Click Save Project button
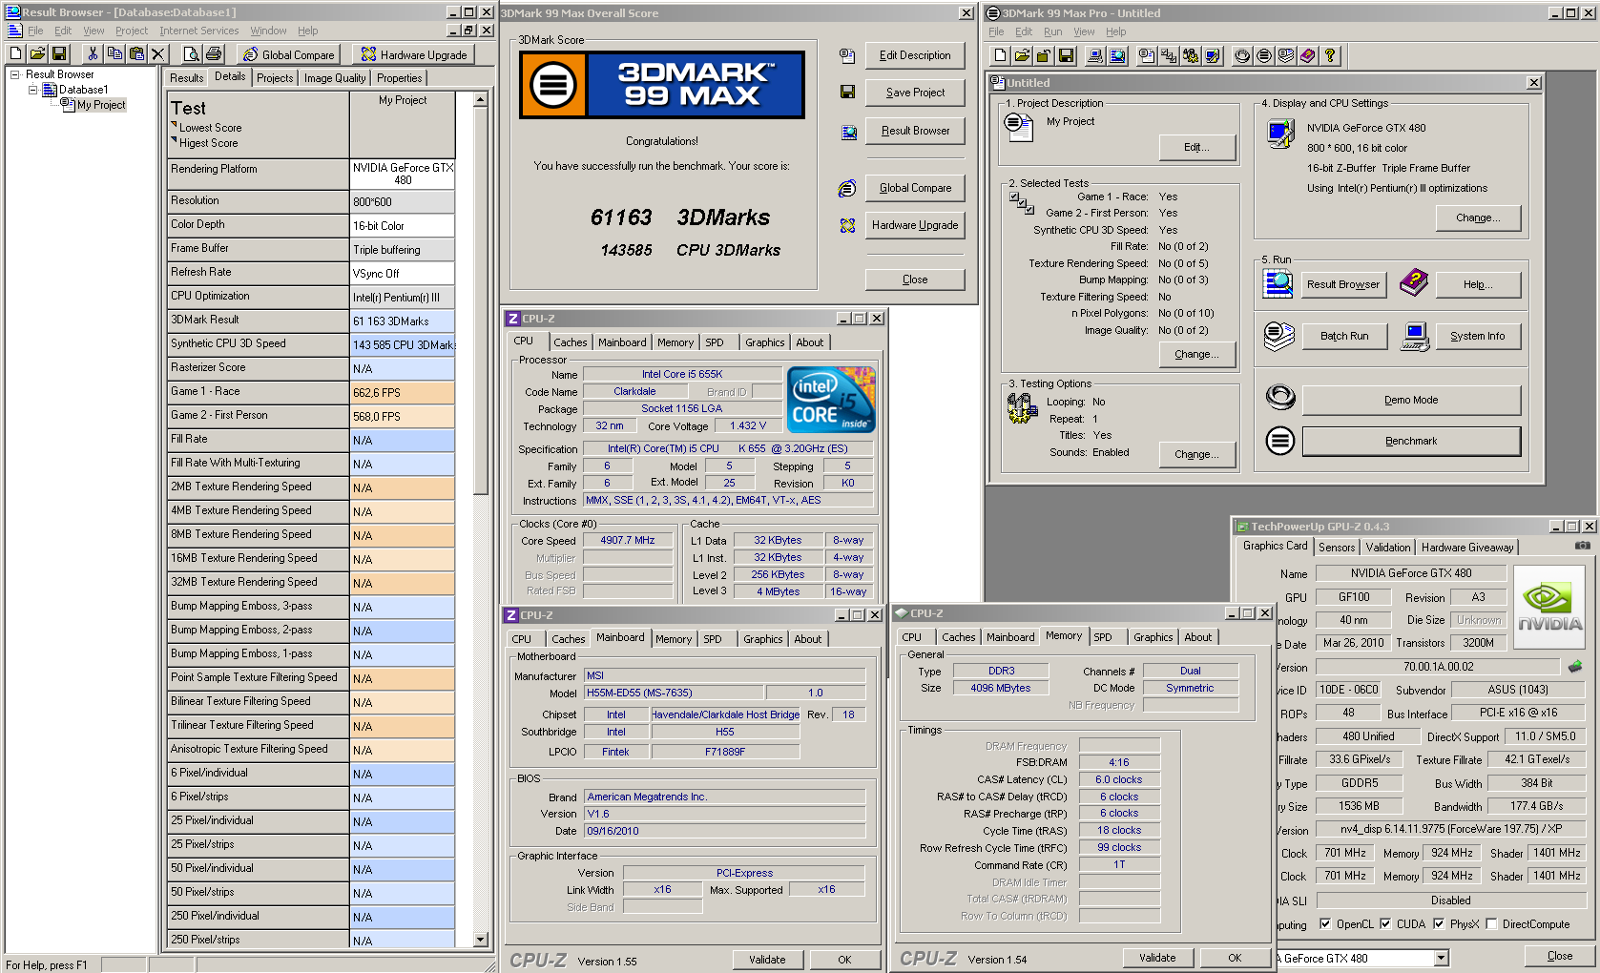This screenshot has width=1600, height=973. click(915, 93)
